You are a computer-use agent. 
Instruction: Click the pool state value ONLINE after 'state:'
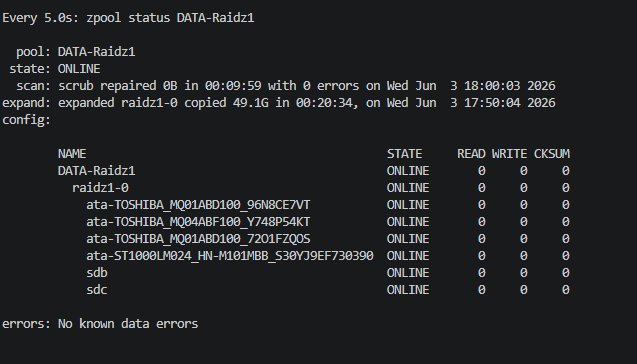79,69
